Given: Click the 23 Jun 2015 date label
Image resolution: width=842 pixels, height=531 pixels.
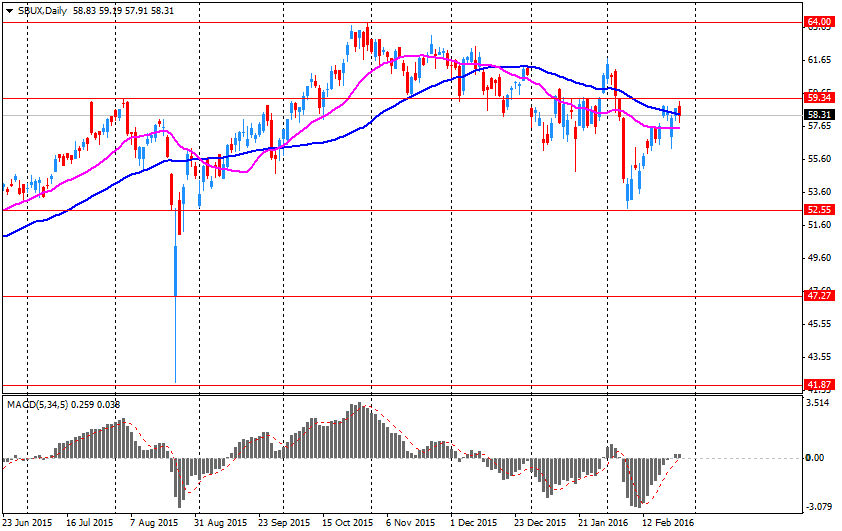Looking at the screenshot, I should pyautogui.click(x=27, y=522).
